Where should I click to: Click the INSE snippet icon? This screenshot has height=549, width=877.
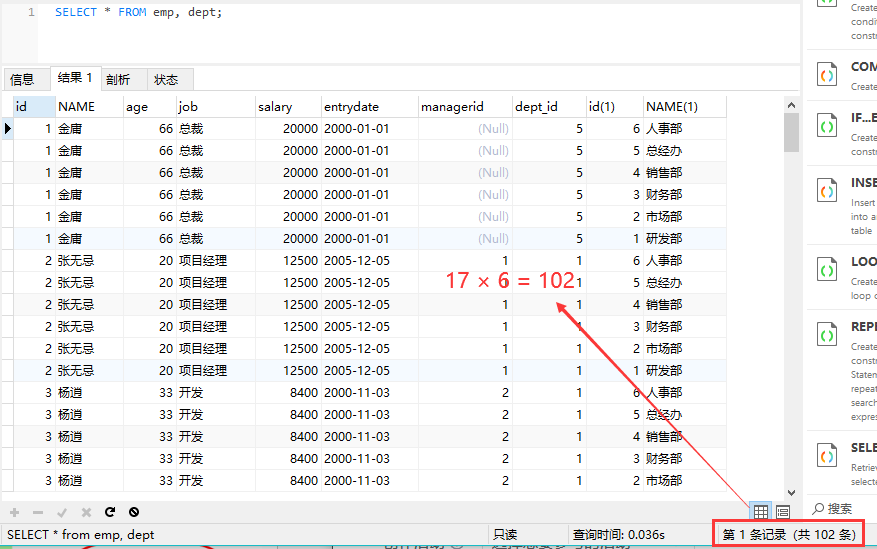pyautogui.click(x=827, y=190)
